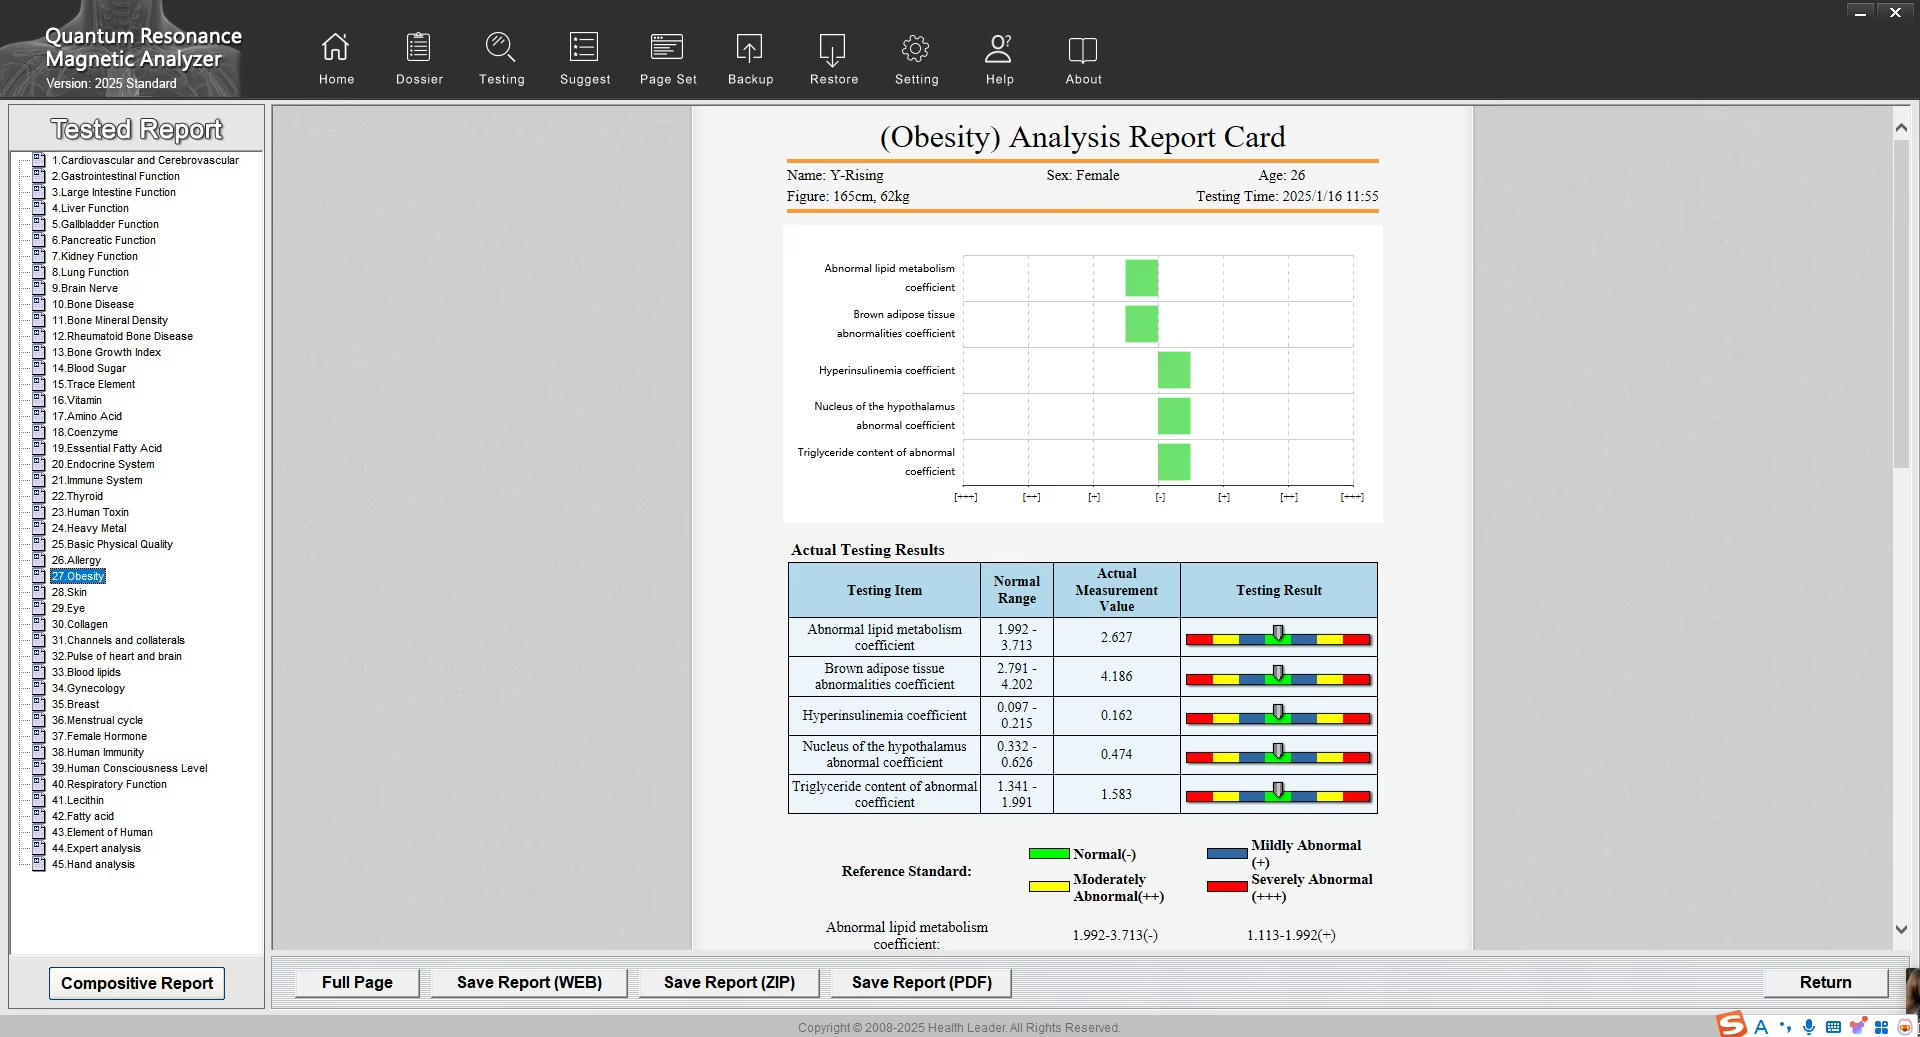Click the Return button
This screenshot has height=1037, width=1920.
pos(1825,982)
